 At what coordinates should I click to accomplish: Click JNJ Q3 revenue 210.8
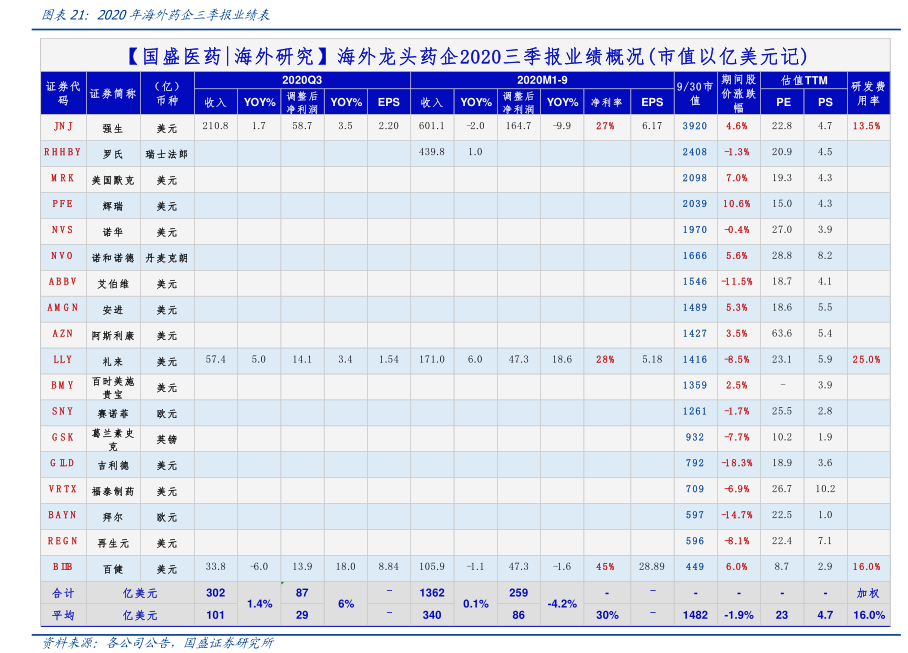pos(215,126)
